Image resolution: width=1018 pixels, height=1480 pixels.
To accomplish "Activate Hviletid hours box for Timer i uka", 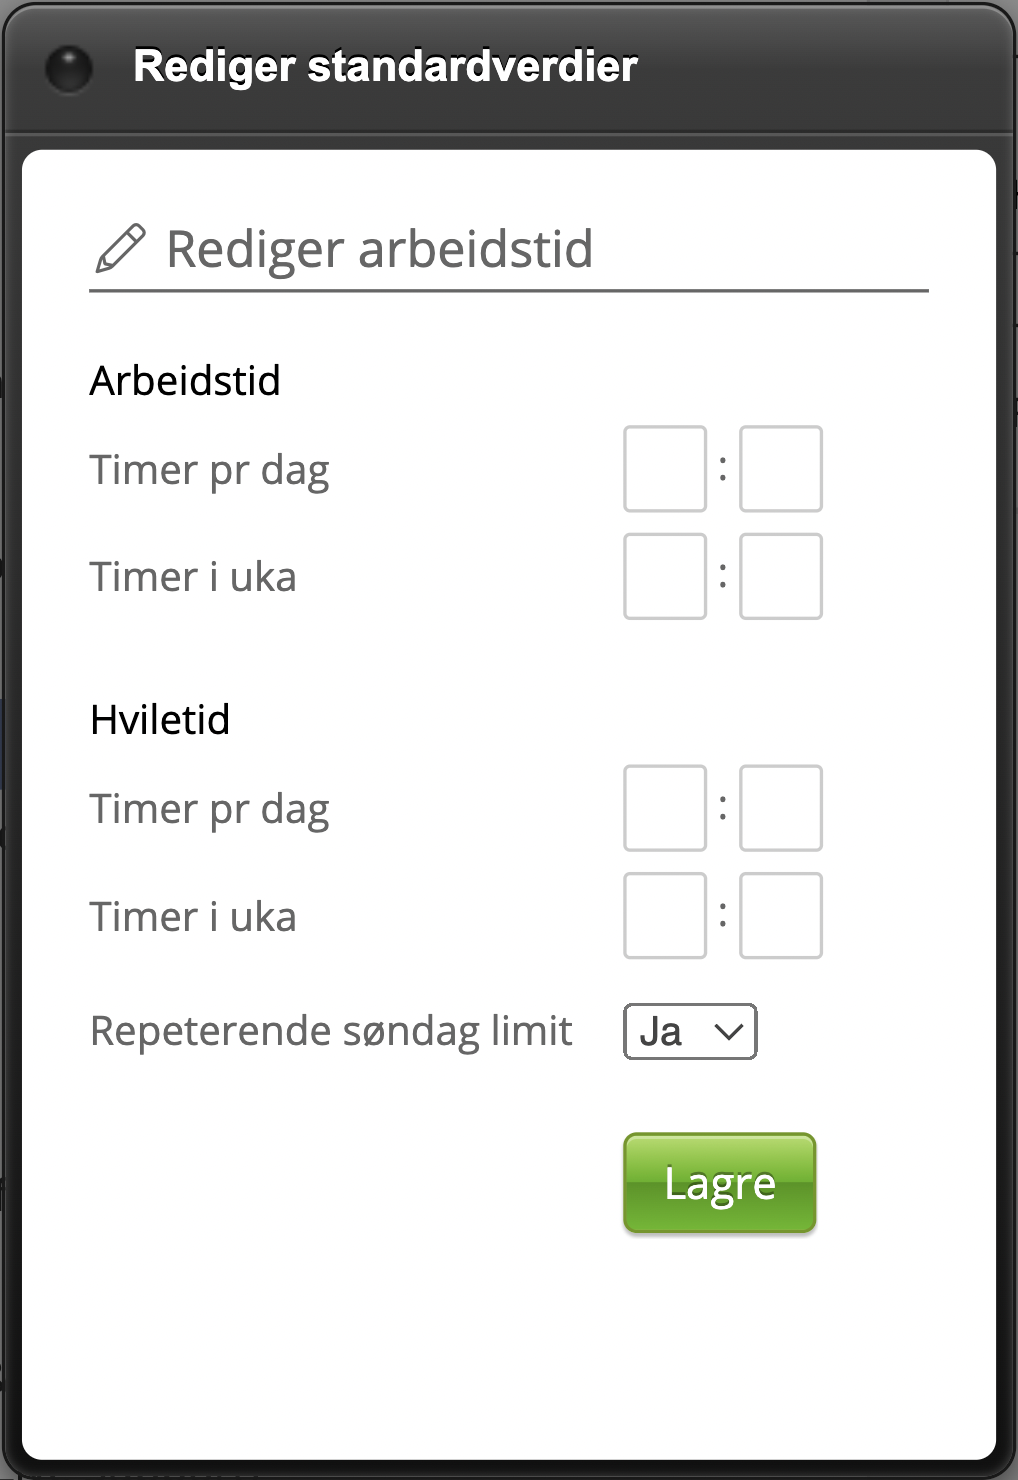I will 665,916.
